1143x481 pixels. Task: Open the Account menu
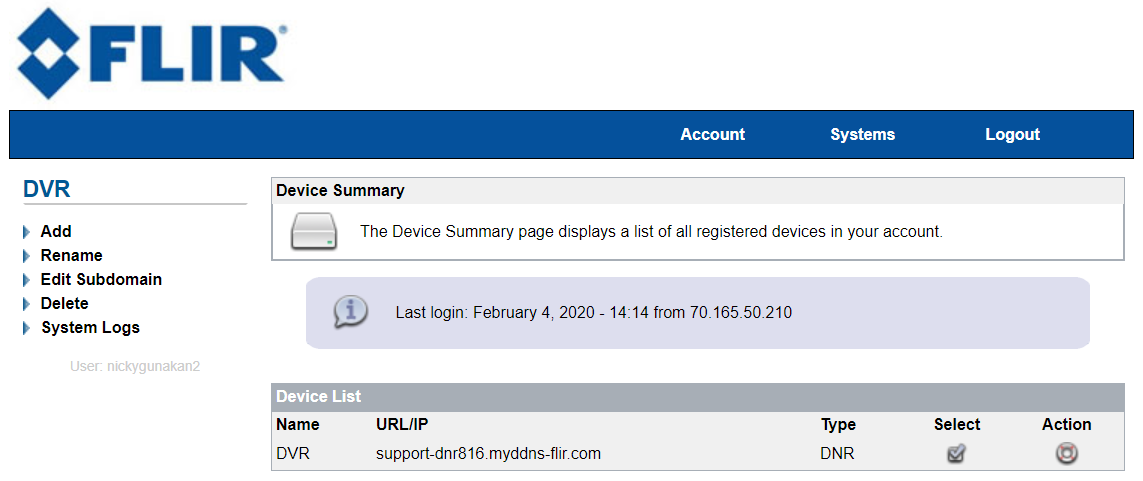[x=712, y=135]
